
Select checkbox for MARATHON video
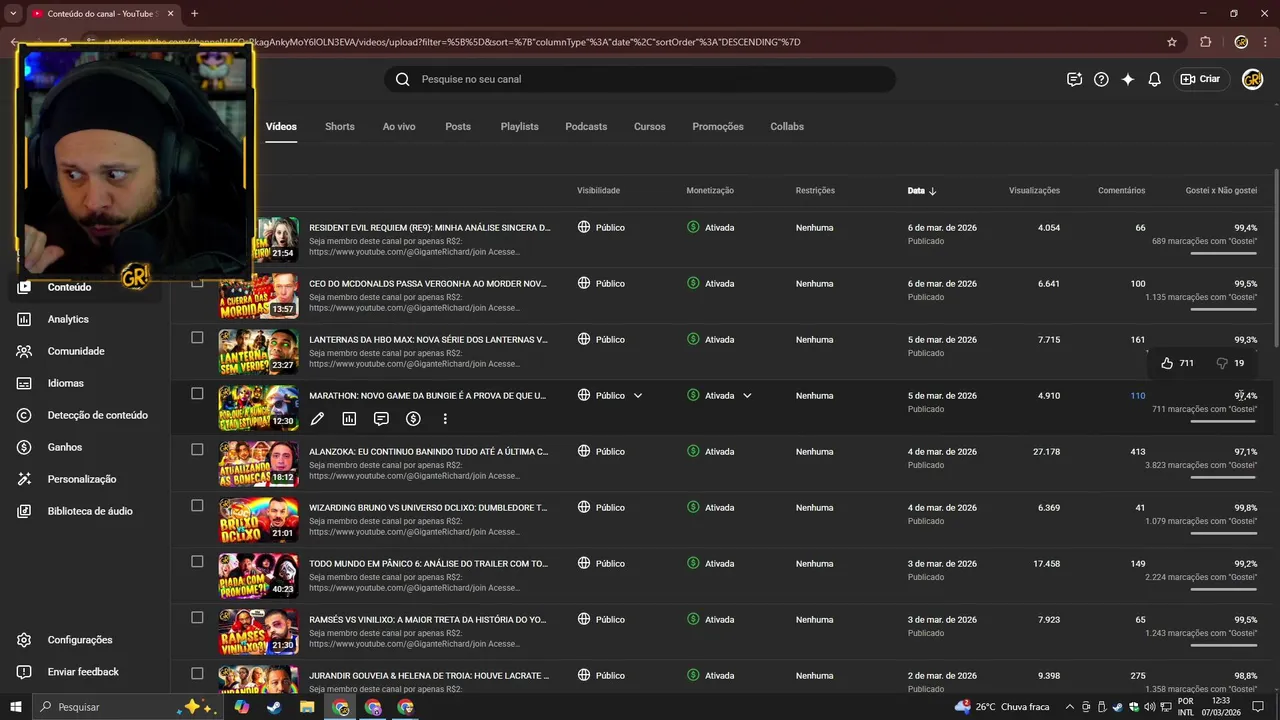pos(197,394)
